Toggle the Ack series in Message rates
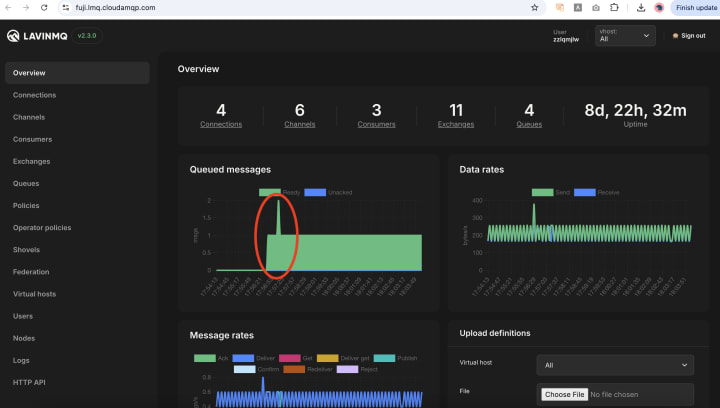The image size is (720, 408). pyautogui.click(x=211, y=358)
